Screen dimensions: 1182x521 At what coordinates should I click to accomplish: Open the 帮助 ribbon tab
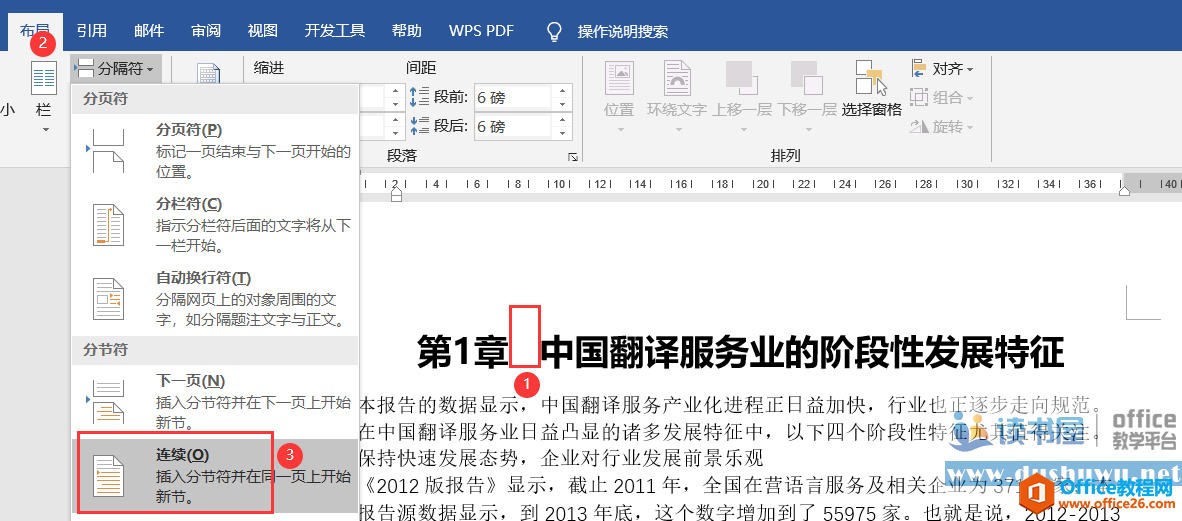[x=407, y=31]
